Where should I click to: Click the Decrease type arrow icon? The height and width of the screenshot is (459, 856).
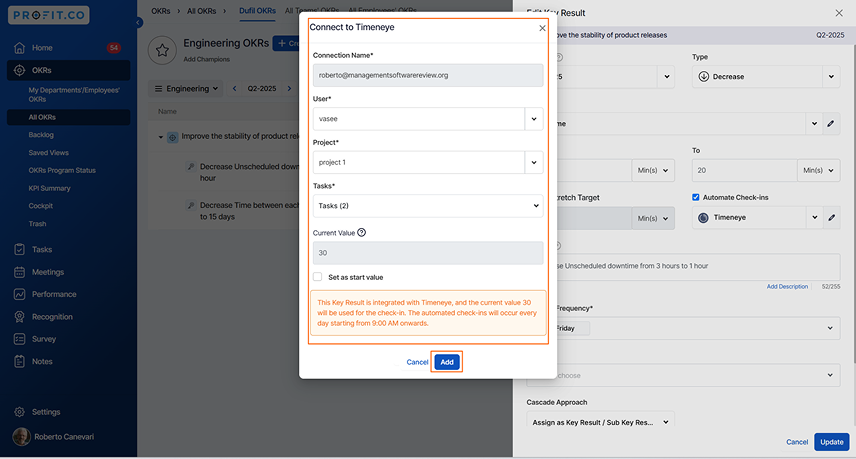click(704, 76)
